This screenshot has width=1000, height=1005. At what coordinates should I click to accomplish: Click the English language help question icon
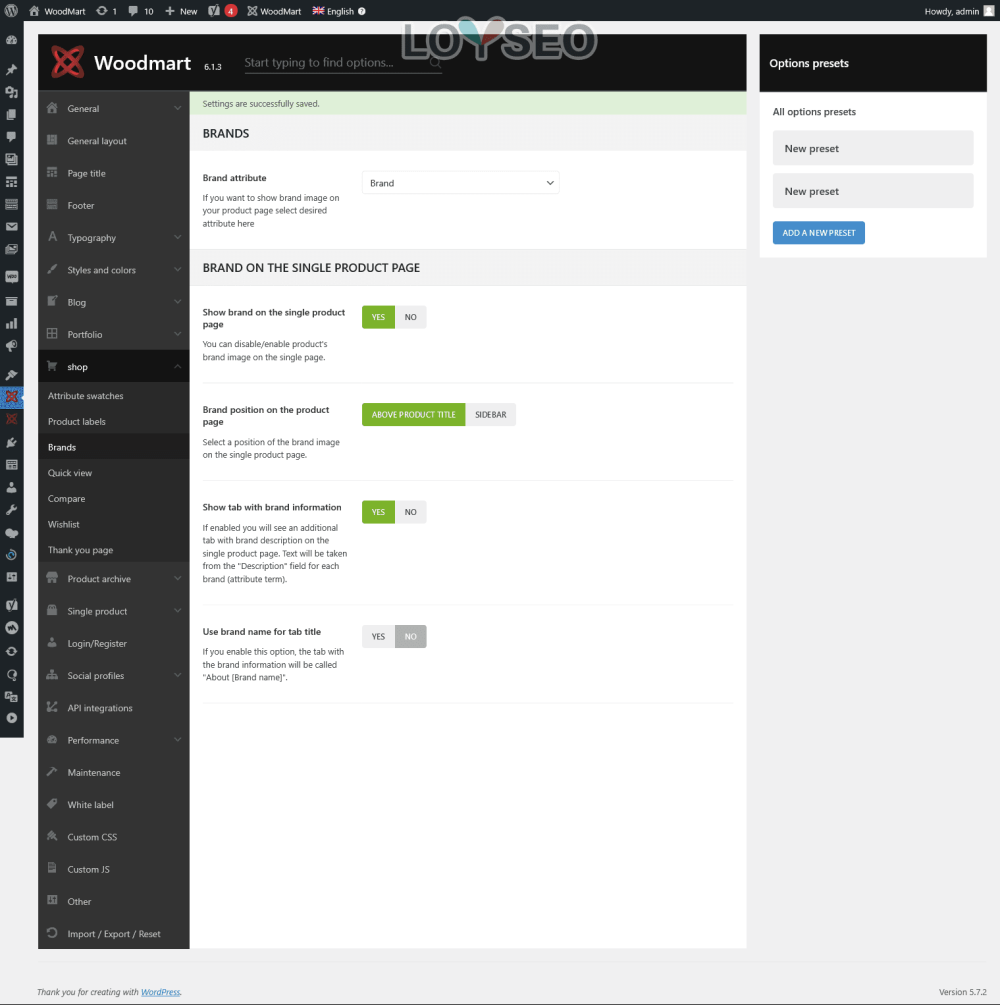(362, 11)
